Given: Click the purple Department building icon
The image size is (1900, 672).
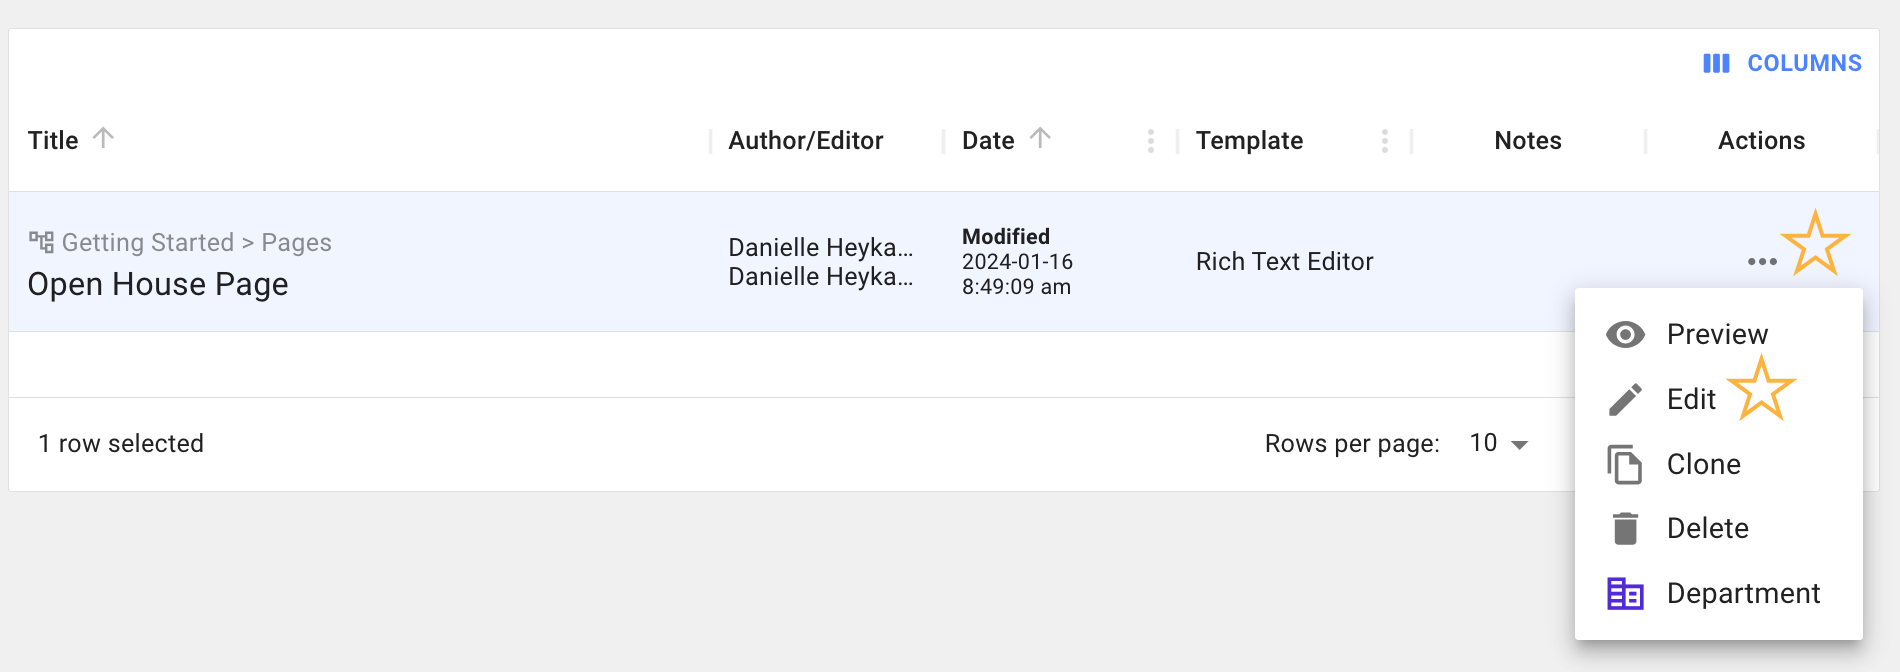Looking at the screenshot, I should coord(1625,594).
